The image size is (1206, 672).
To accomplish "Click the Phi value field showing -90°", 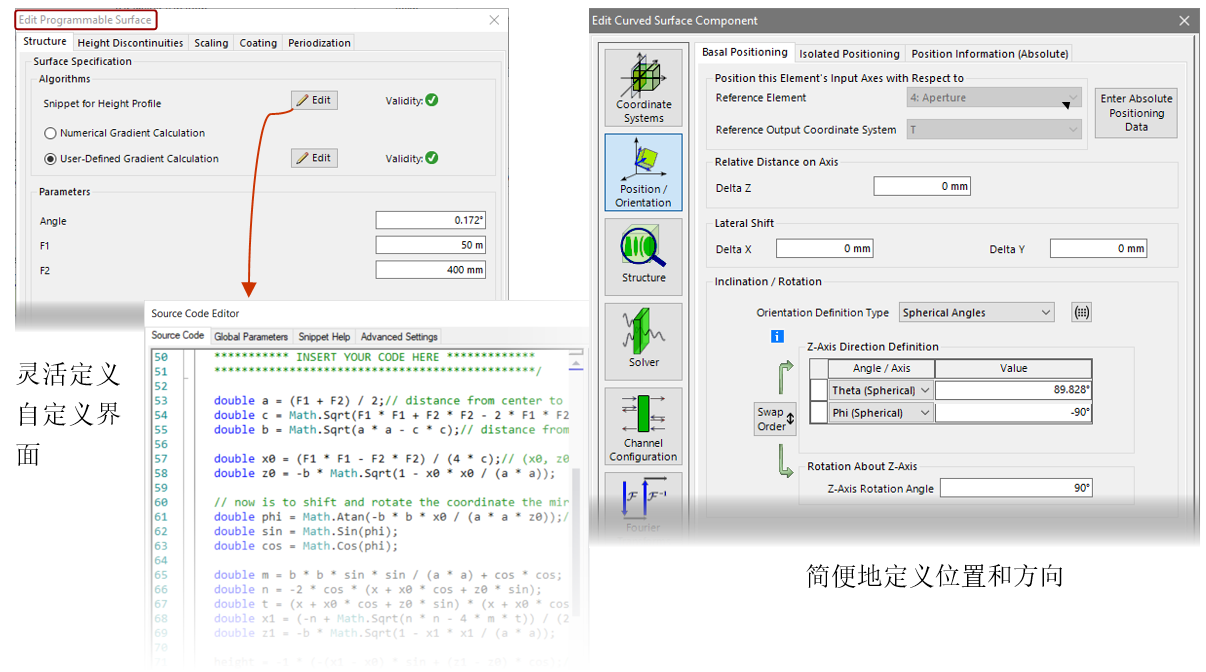I will (x=1013, y=413).
